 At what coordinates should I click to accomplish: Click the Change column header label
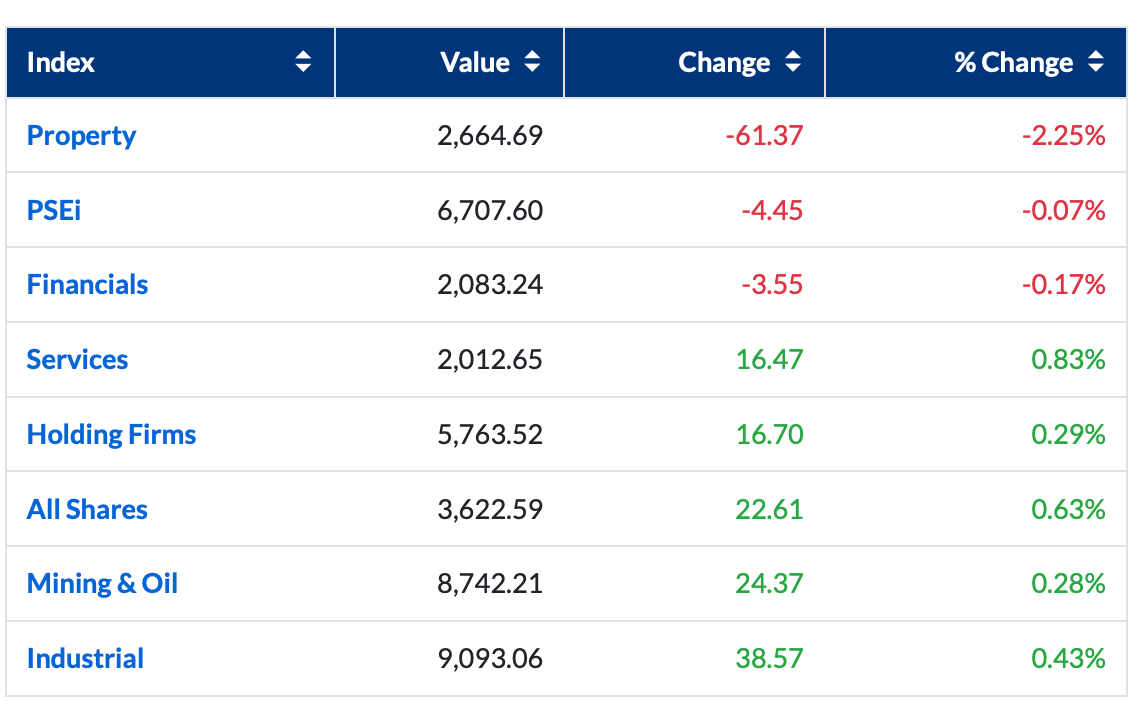click(x=724, y=63)
